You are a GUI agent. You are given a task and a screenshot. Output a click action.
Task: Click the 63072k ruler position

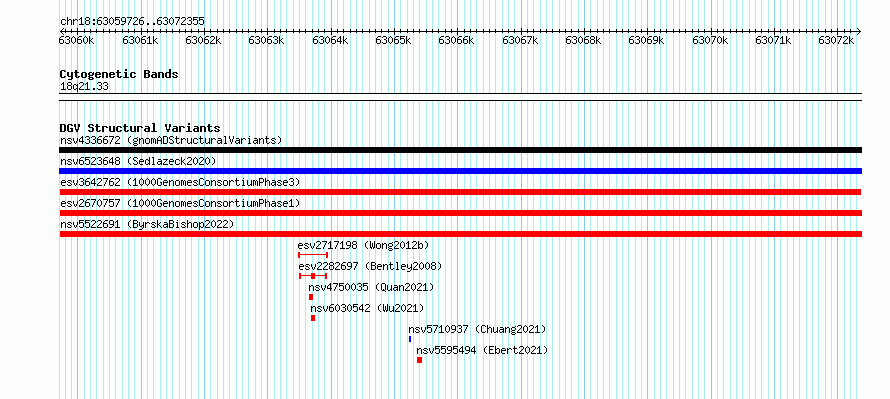pos(837,40)
